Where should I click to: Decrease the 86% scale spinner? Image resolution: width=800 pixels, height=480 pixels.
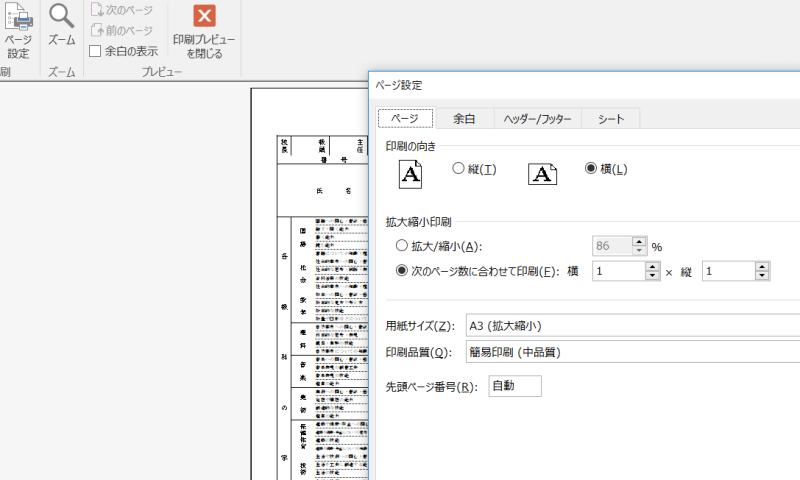point(639,250)
